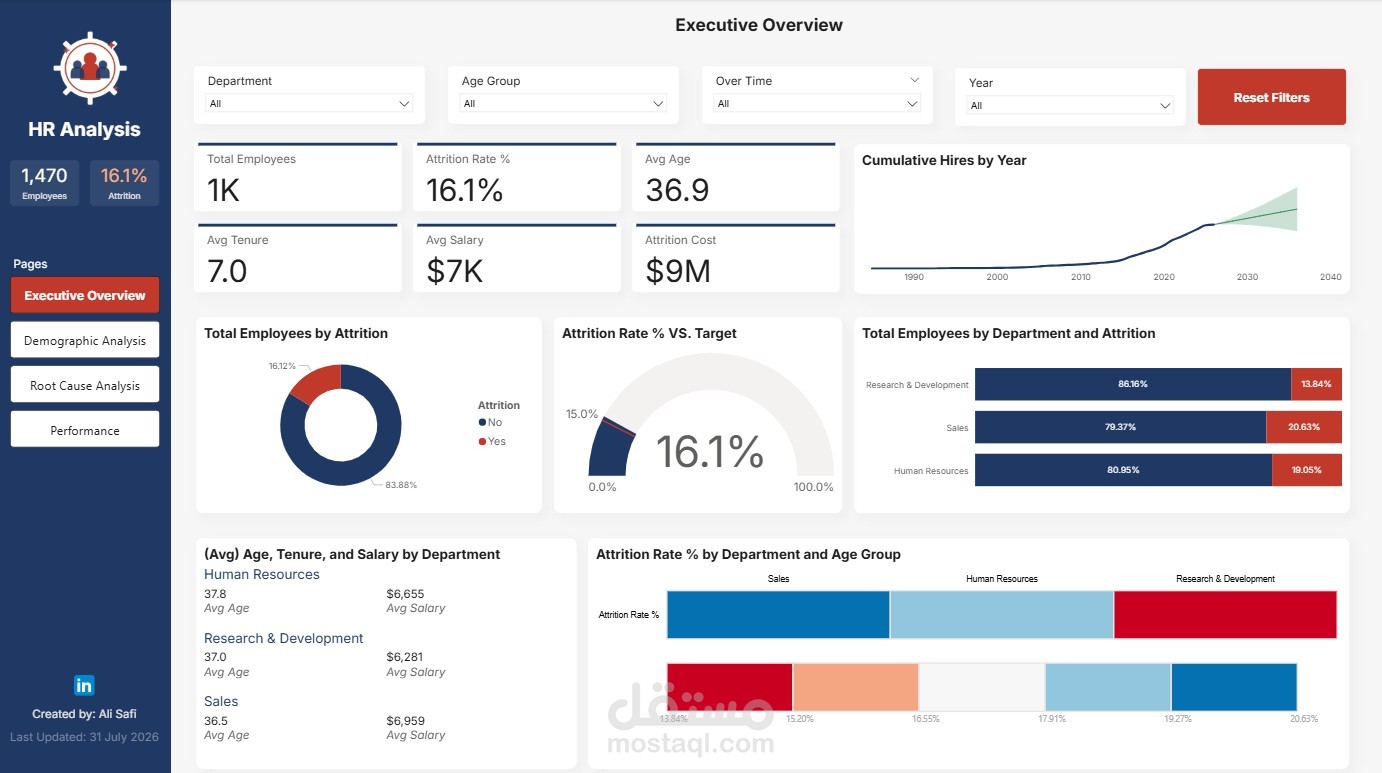Viewport: 1382px width, 773px height.
Task: Select the Human Resources 80.95% bar segment
Action: 1123,470
